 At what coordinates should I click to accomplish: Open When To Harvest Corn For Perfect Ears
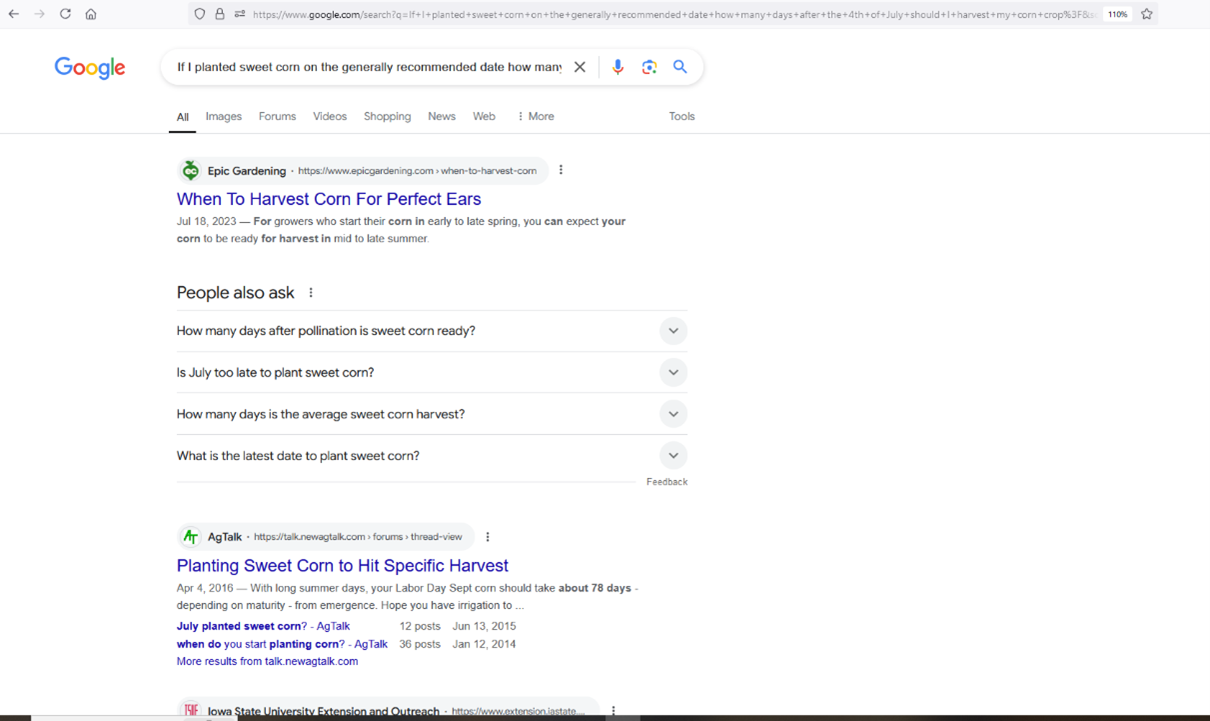pos(329,199)
